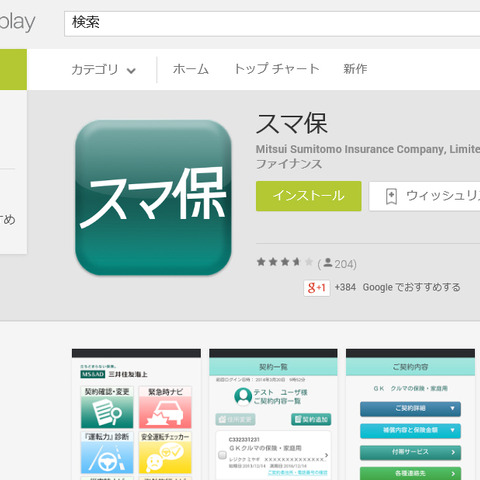Open the 新作 tab
This screenshot has width=480, height=480.
pos(355,69)
